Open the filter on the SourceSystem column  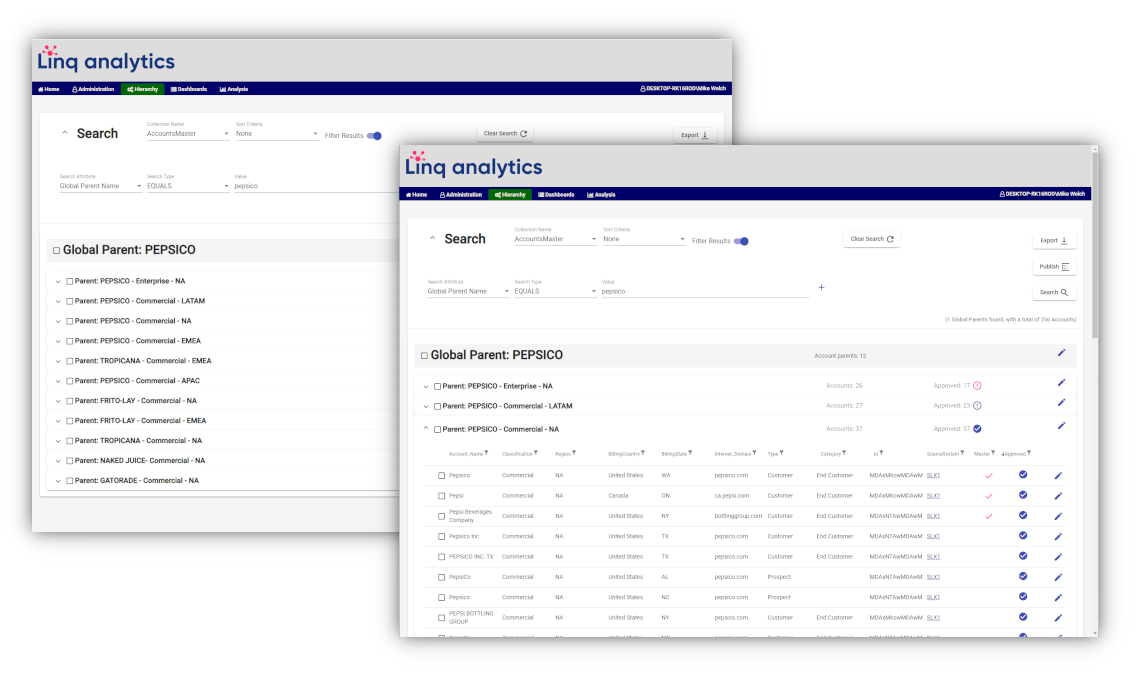click(x=963, y=453)
